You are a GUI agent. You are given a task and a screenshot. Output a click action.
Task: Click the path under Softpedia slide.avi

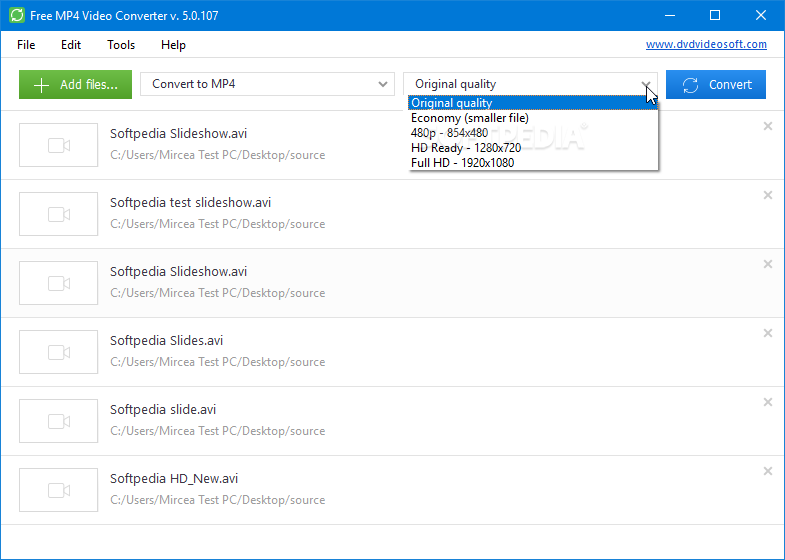pyautogui.click(x=217, y=431)
